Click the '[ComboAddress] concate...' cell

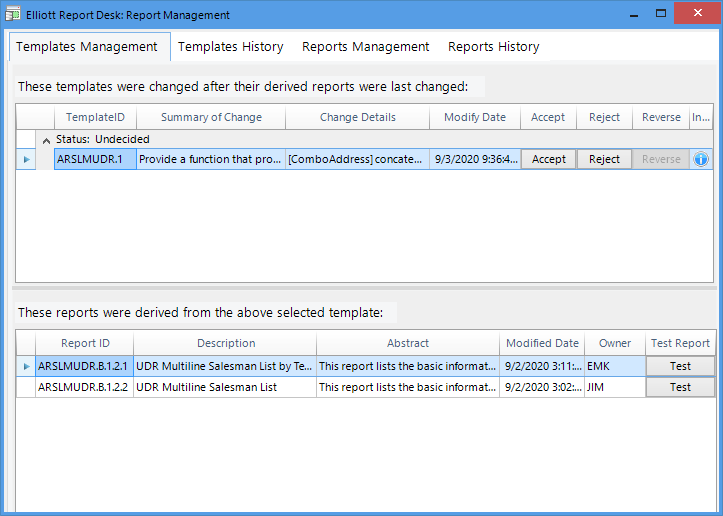357,159
